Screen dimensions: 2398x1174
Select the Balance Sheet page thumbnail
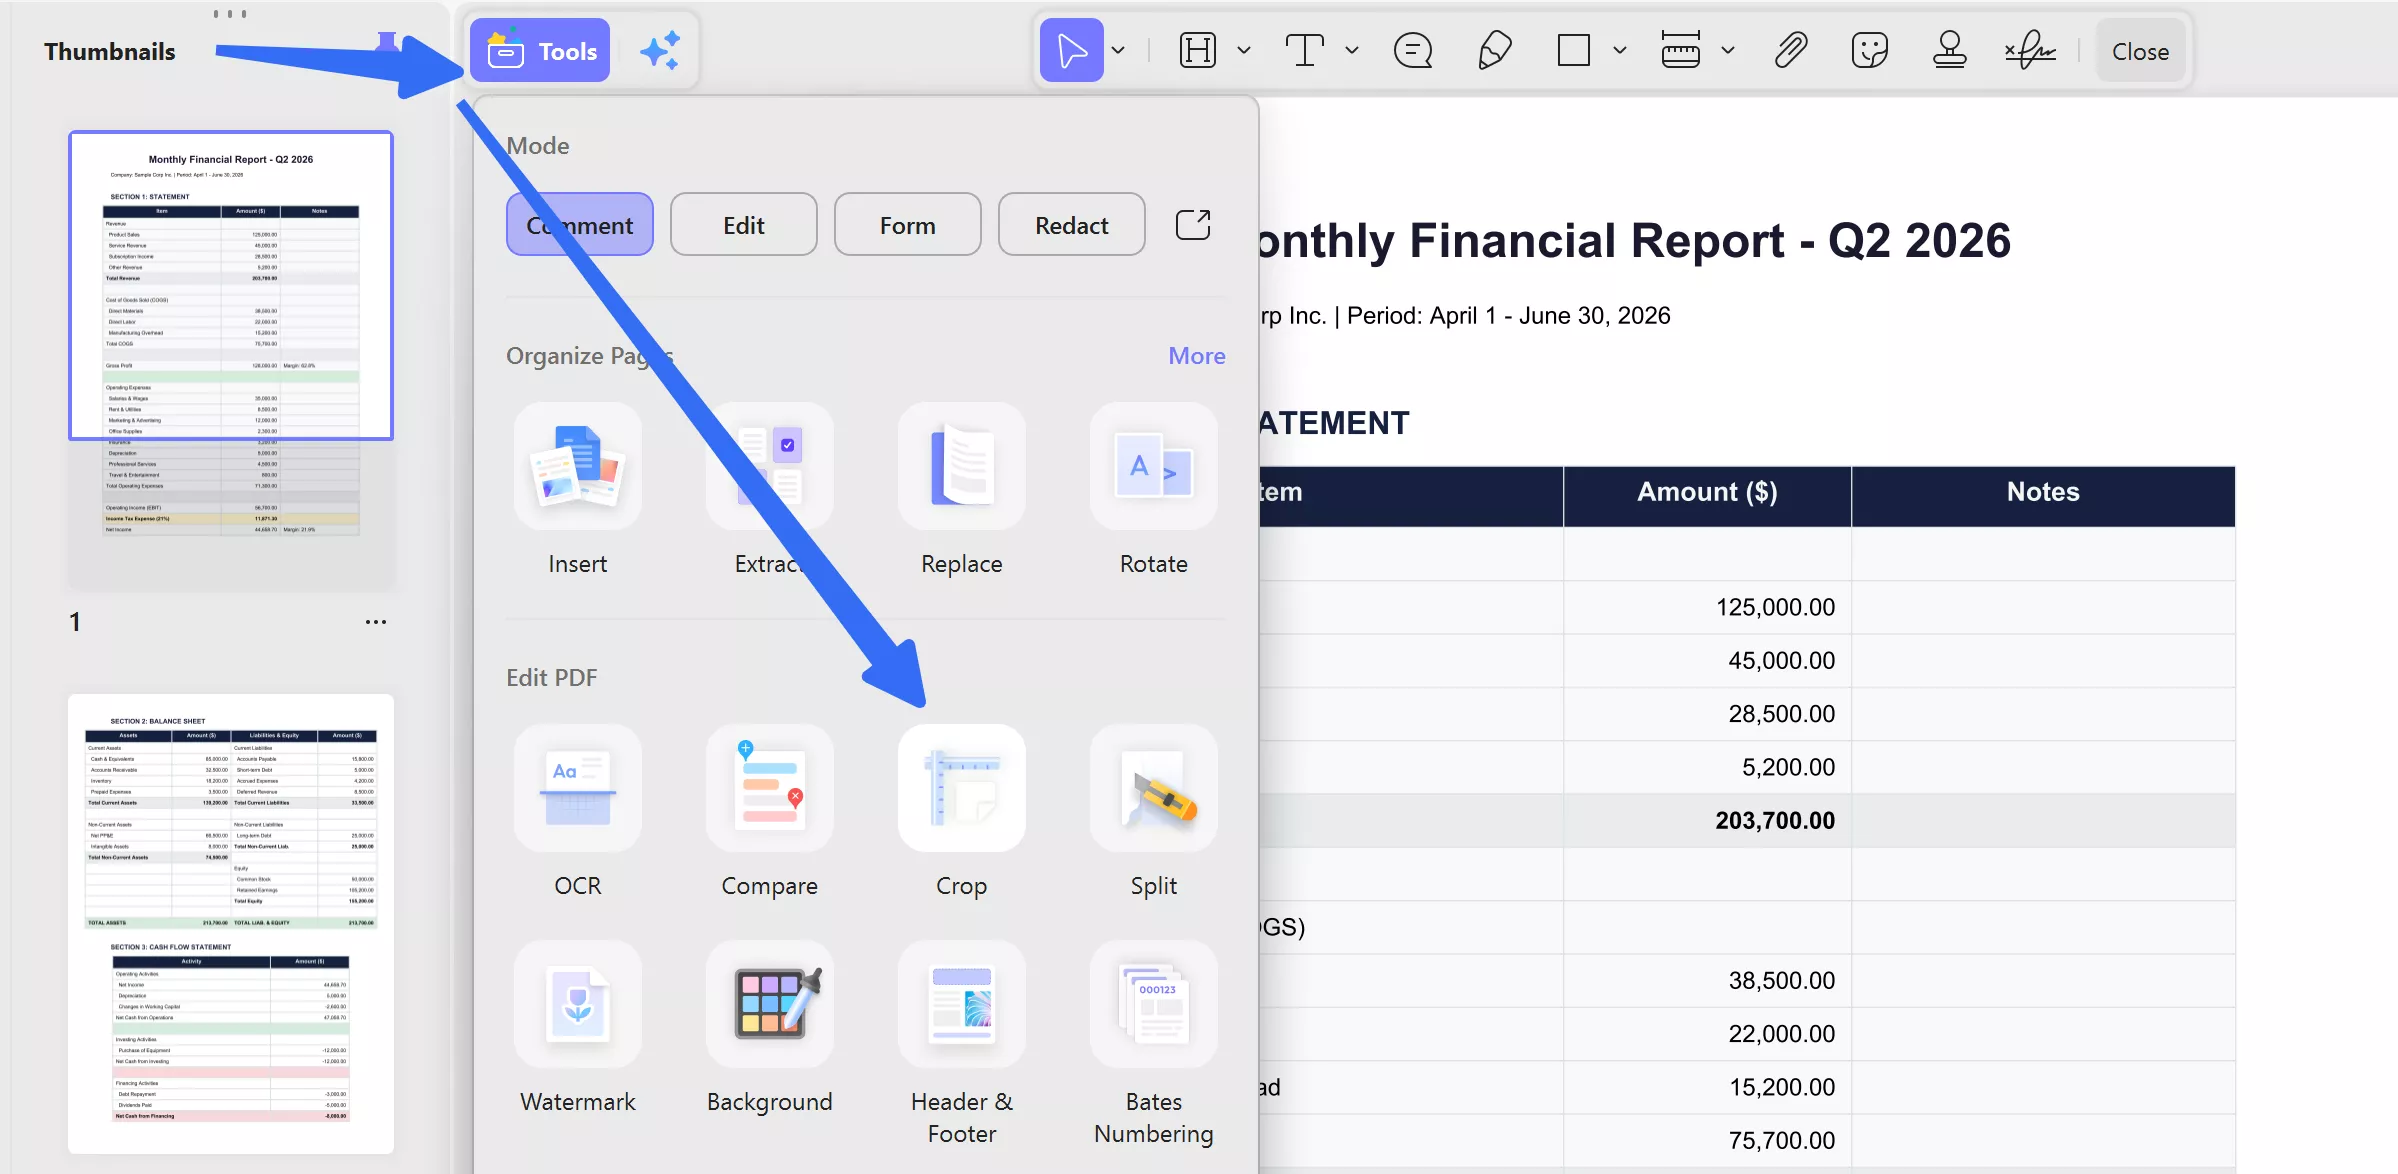coord(231,924)
